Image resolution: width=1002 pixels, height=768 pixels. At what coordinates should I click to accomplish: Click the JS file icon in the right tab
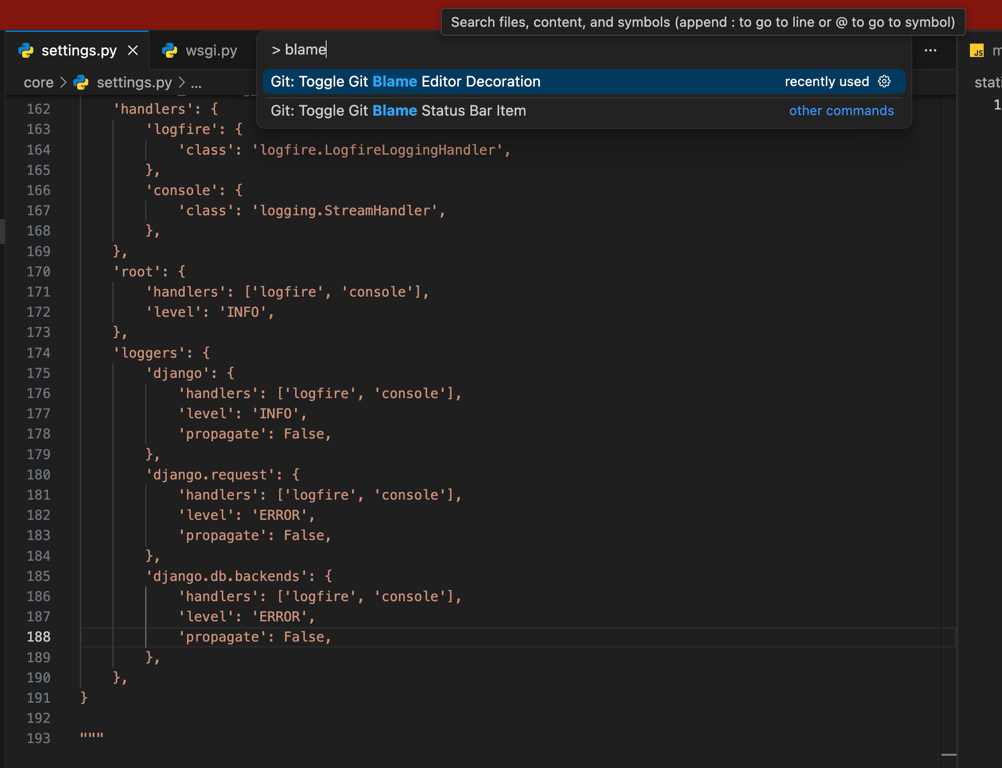point(977,50)
